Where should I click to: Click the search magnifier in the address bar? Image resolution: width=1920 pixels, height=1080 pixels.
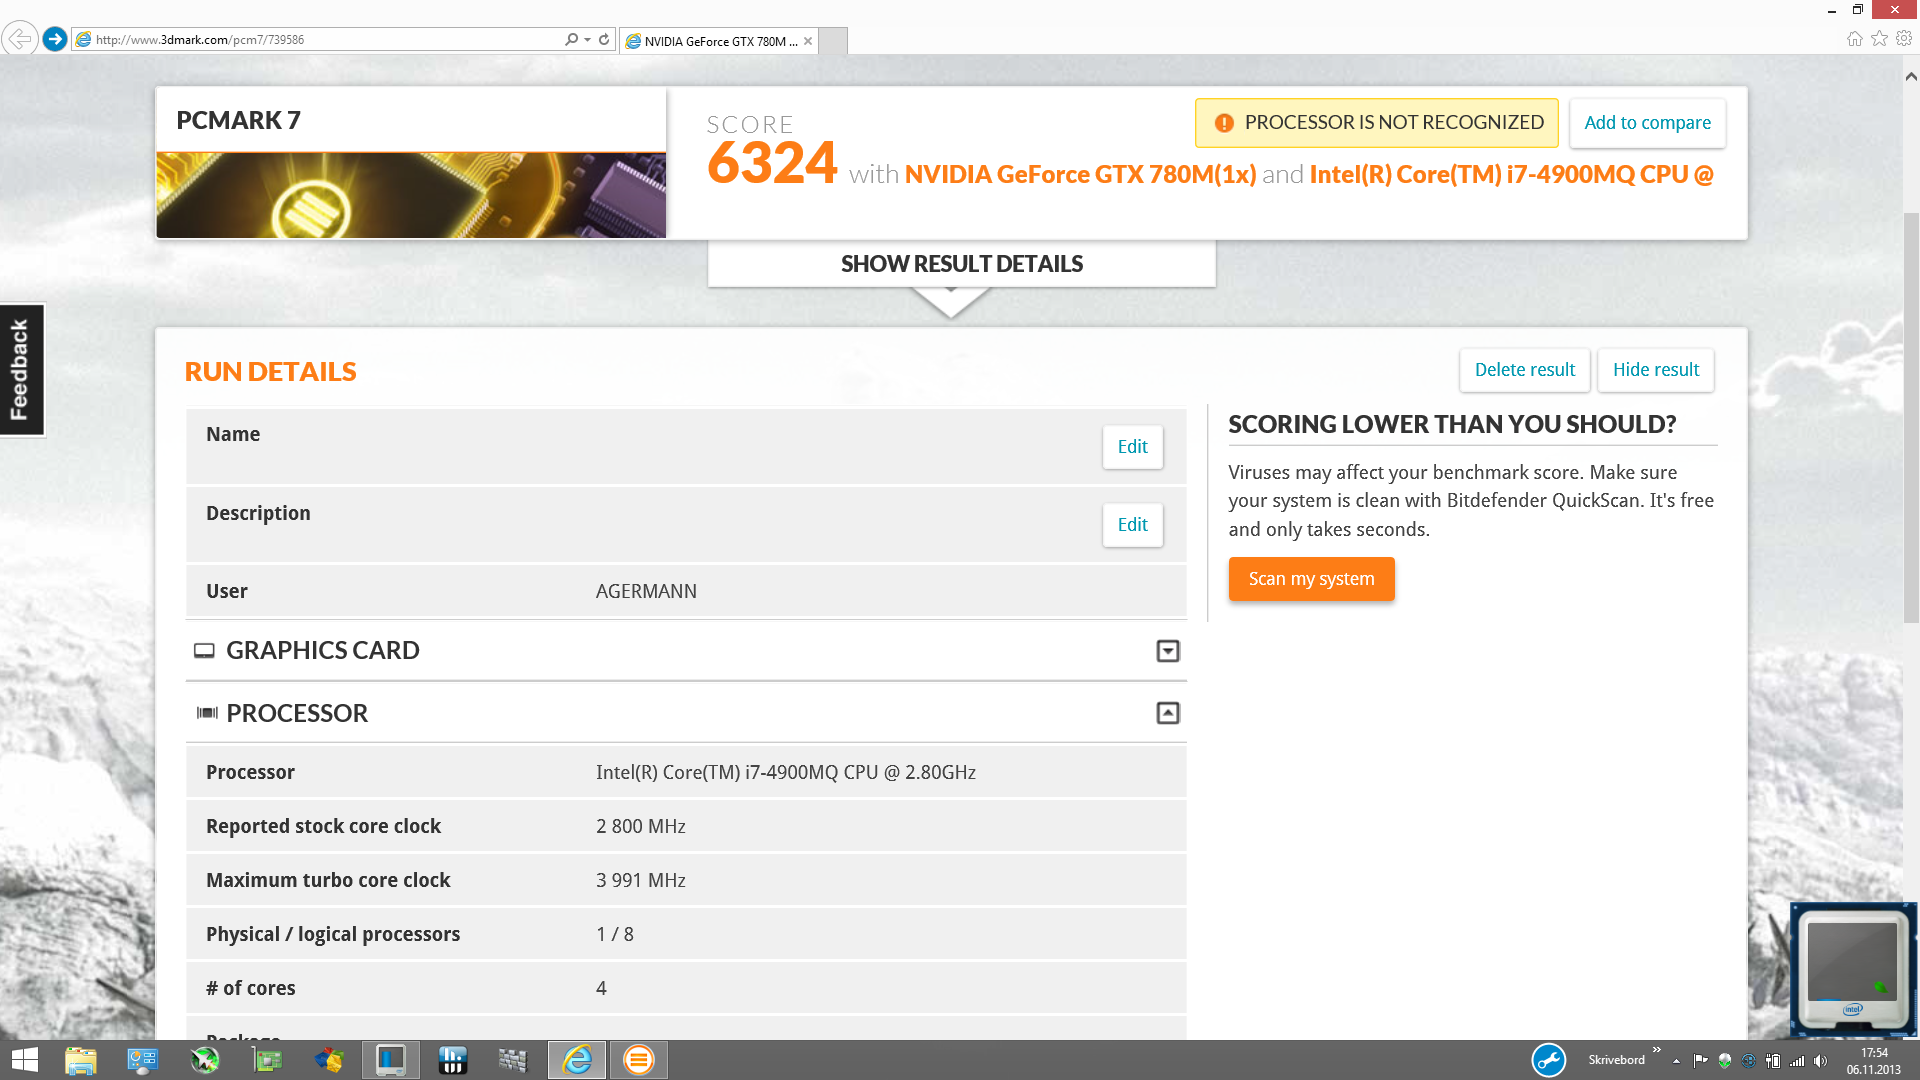(571, 39)
